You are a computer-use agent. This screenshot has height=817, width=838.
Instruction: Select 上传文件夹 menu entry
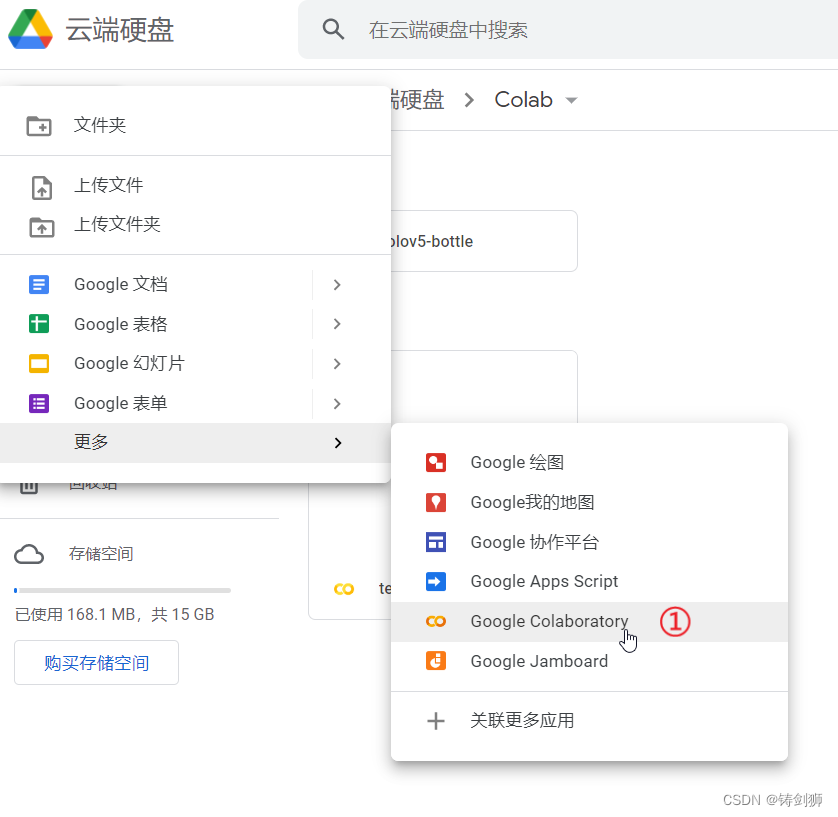[195, 225]
